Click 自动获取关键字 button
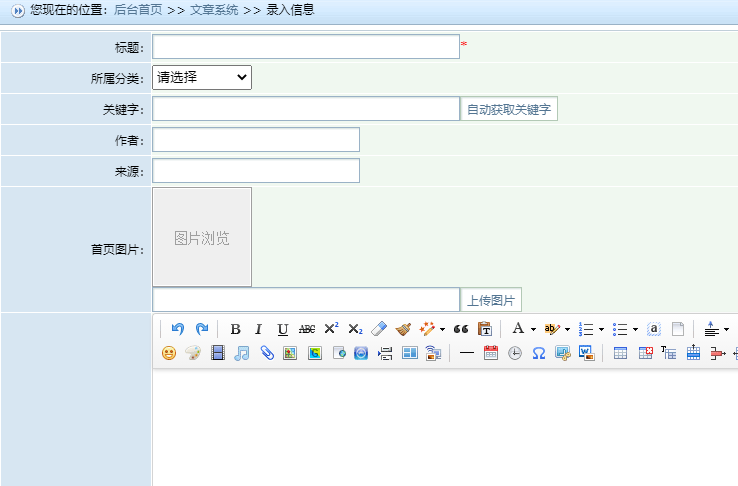 509,109
